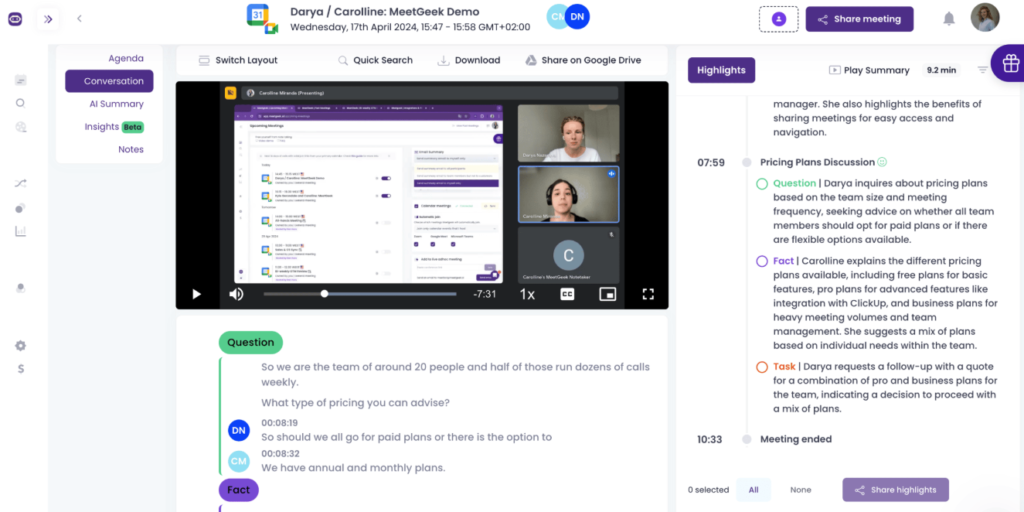The width and height of the screenshot is (1024, 512).
Task: Open the Notes tab
Action: coord(131,149)
